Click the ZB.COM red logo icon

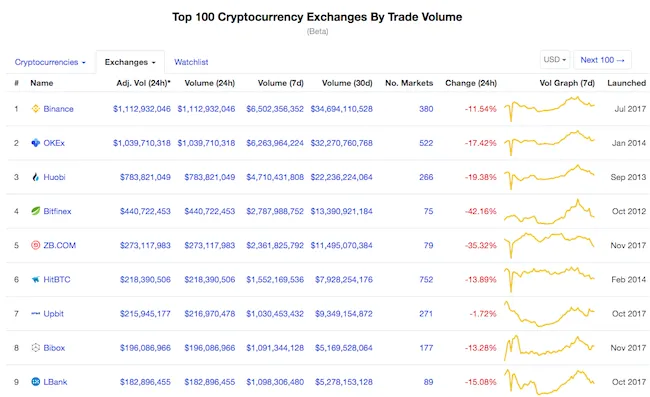tap(36, 245)
